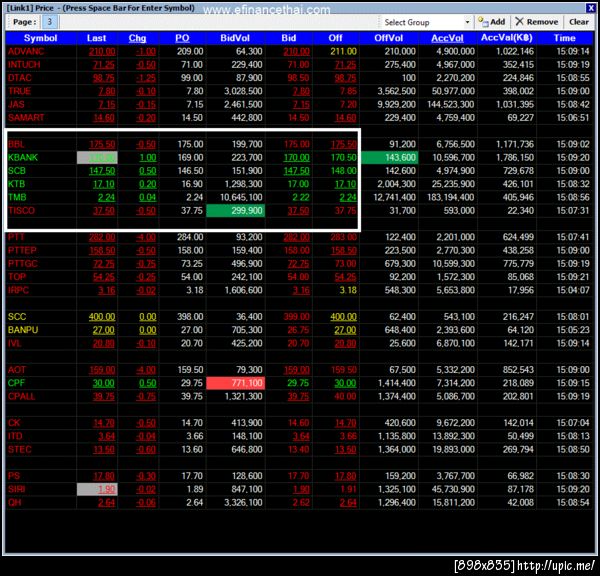
Task: Click ADVANC change value -1.00
Action: (x=146, y=51)
